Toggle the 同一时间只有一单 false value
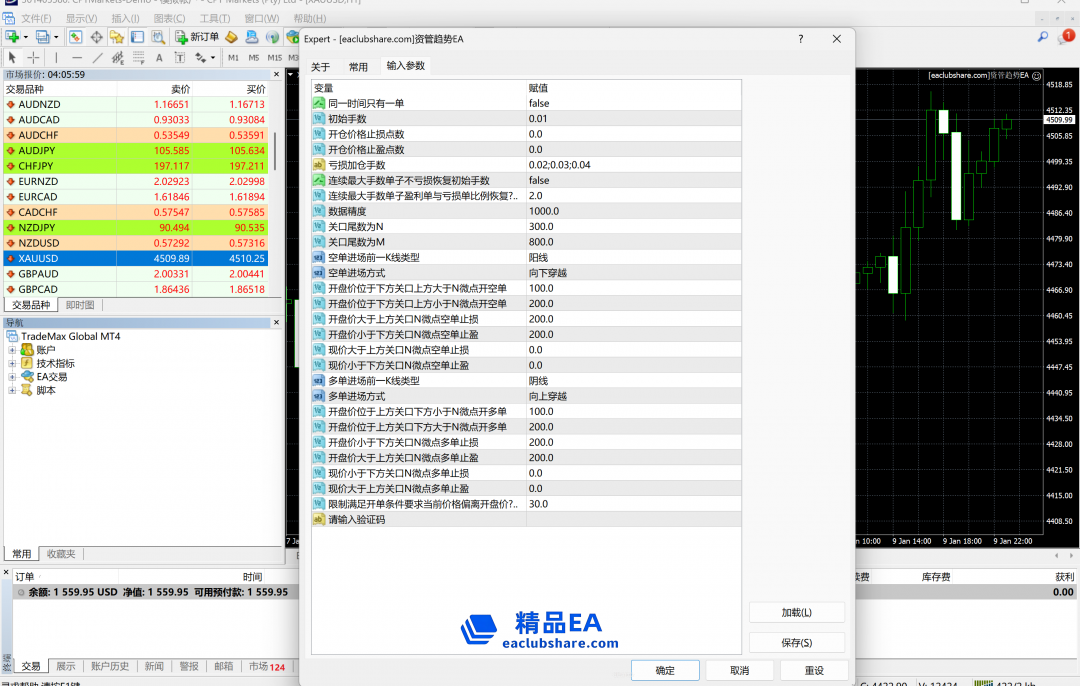1080x686 pixels. tap(539, 103)
